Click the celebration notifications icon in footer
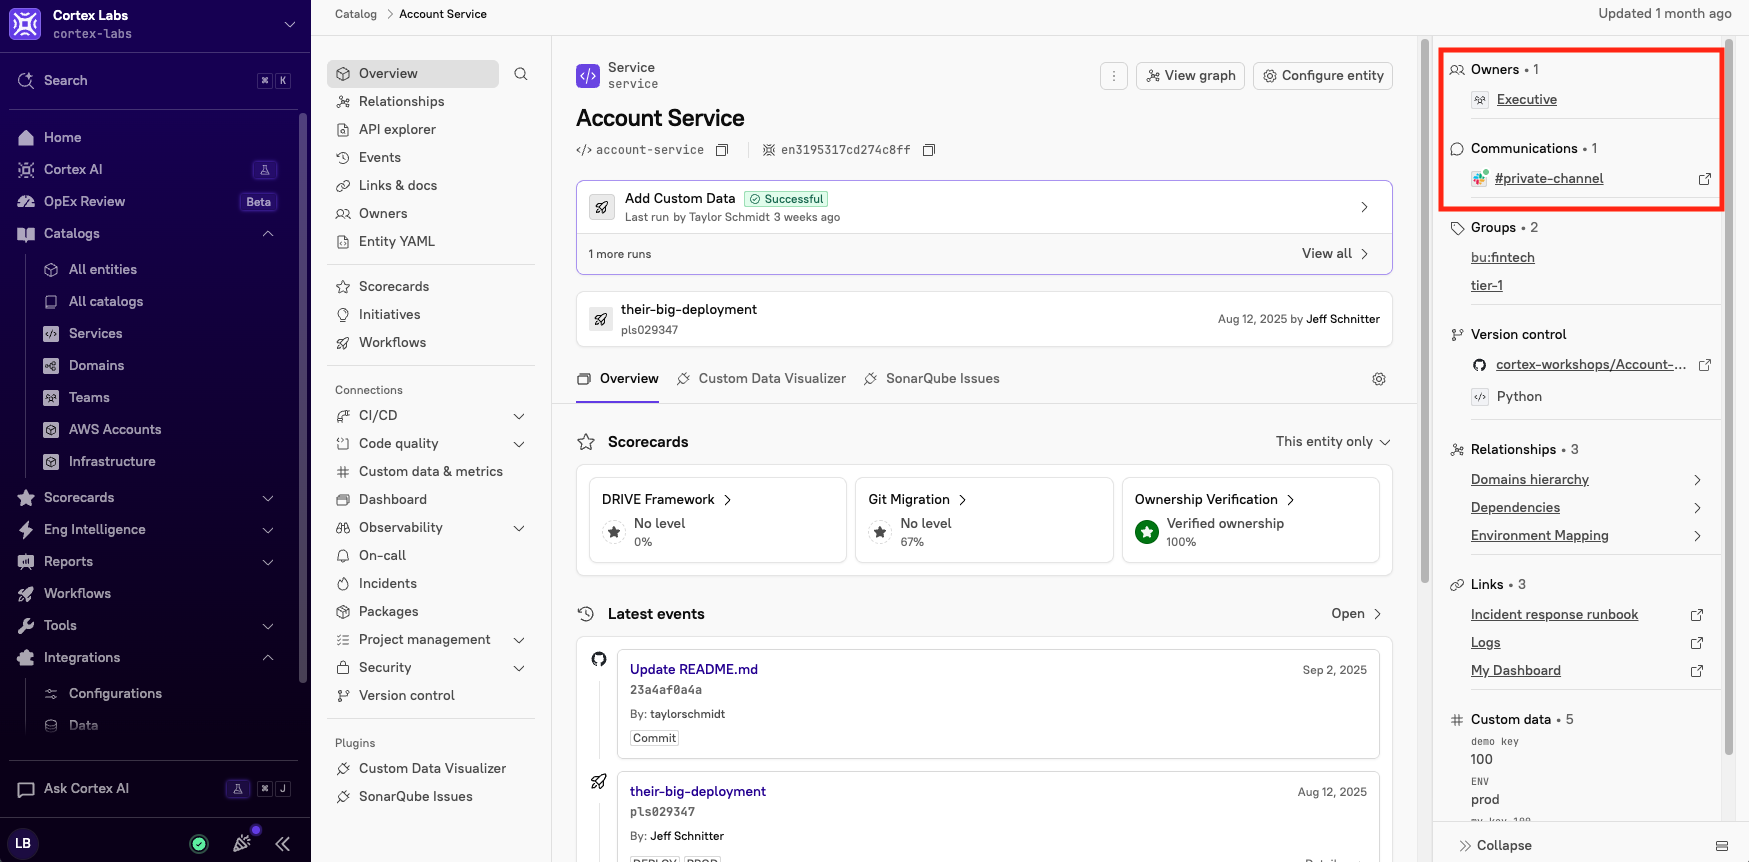The height and width of the screenshot is (862, 1749). 242,843
